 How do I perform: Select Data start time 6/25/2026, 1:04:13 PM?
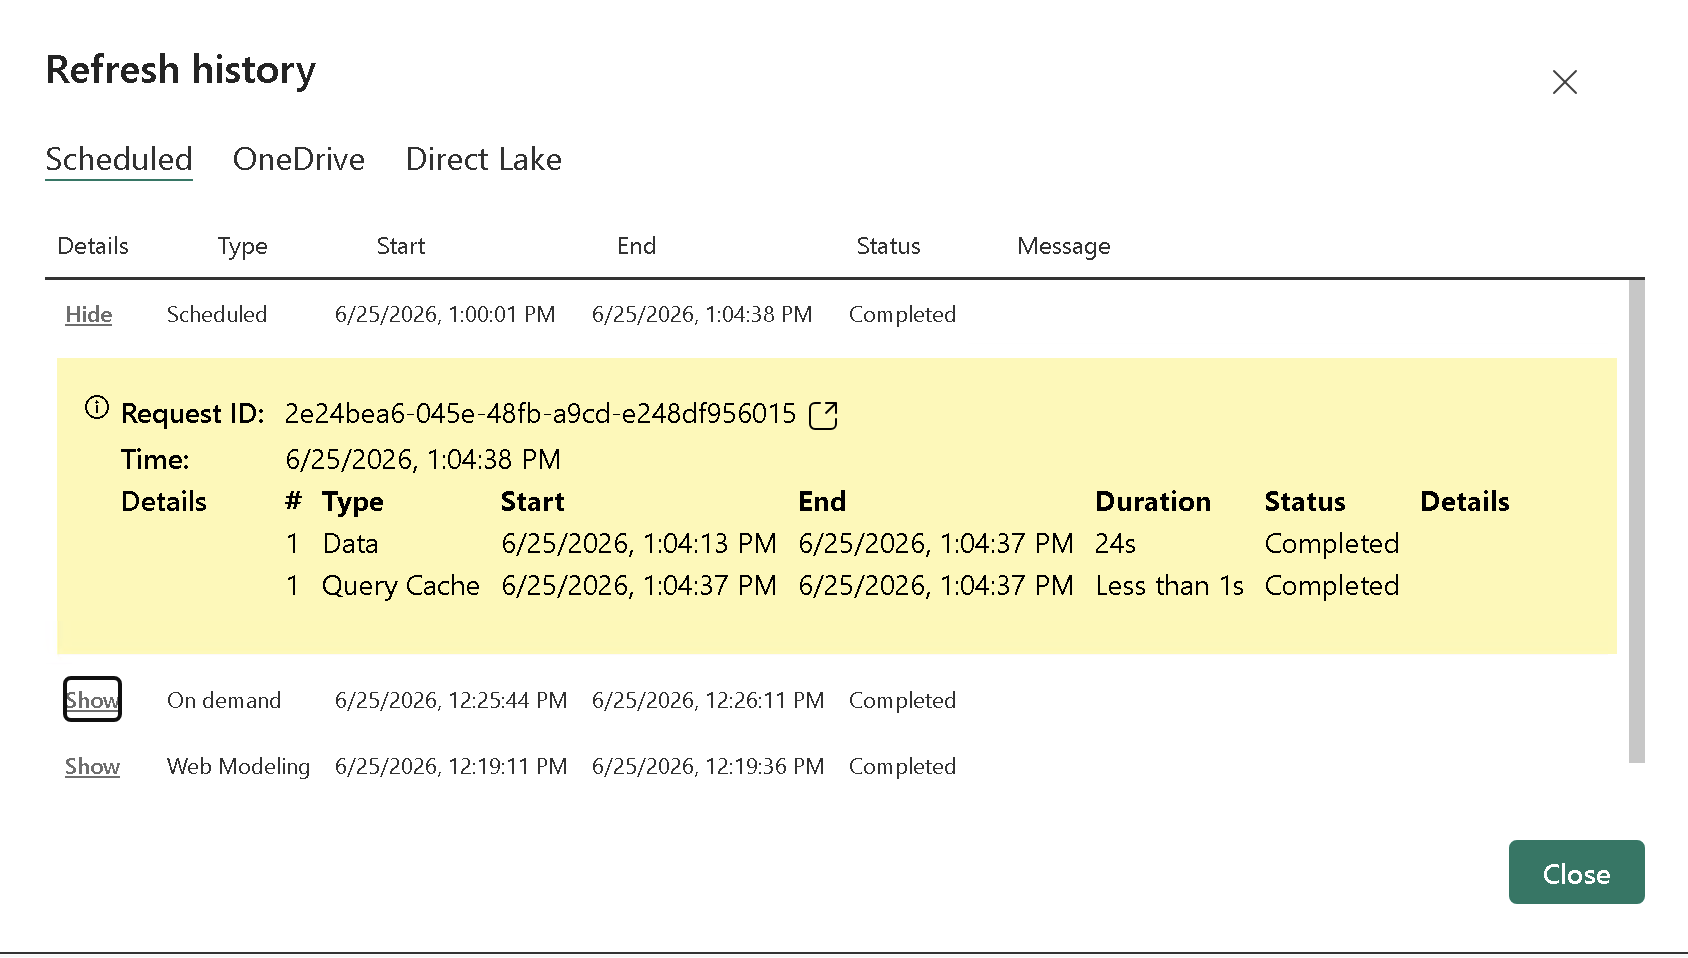639,544
